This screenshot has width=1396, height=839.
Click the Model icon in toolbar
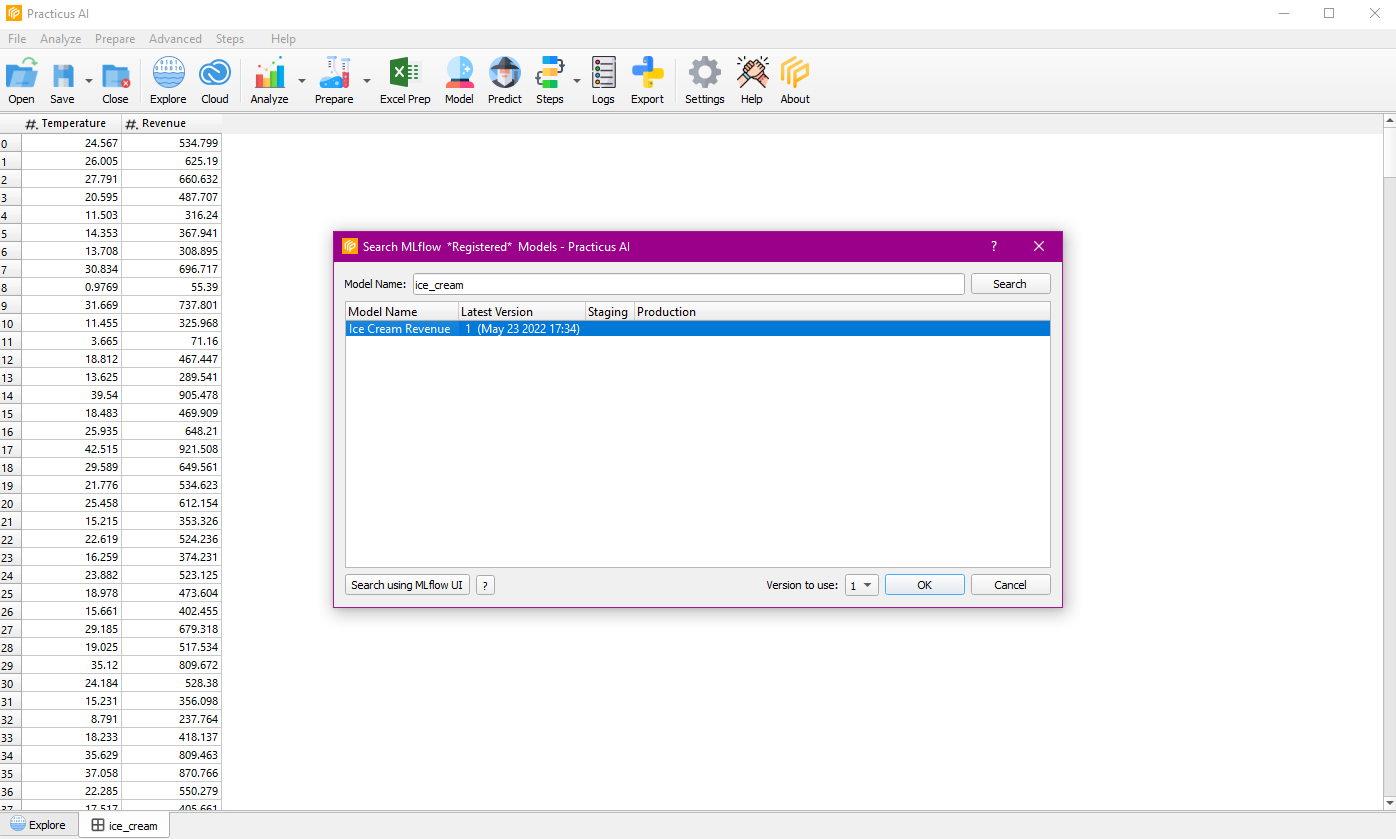point(459,80)
